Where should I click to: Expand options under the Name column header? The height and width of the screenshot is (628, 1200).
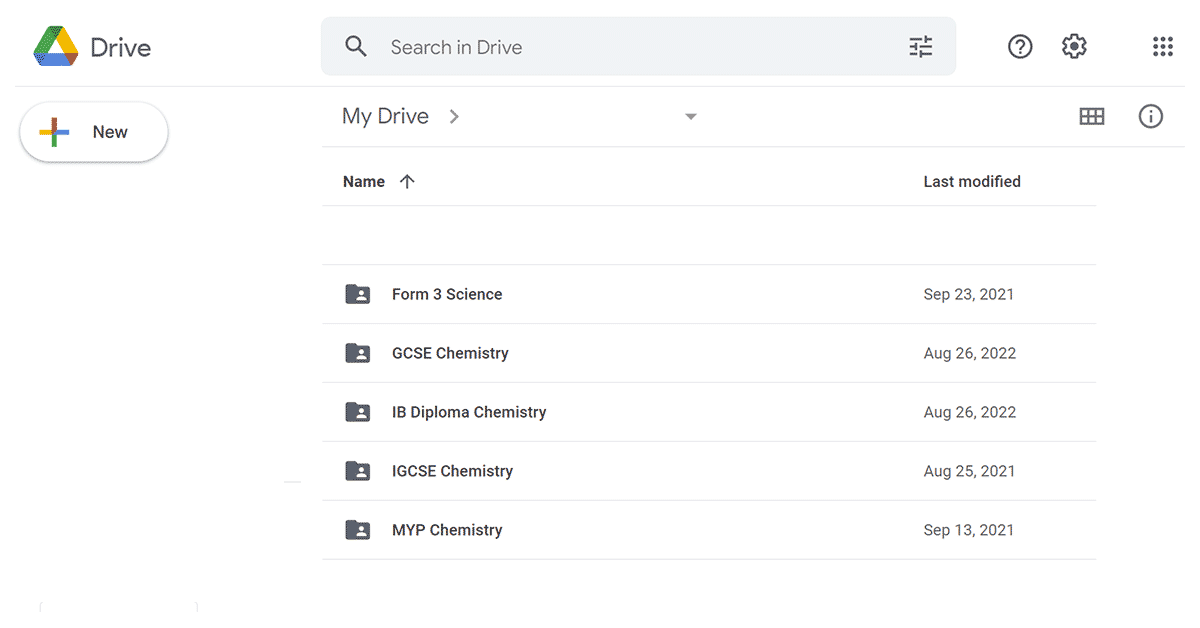point(363,181)
